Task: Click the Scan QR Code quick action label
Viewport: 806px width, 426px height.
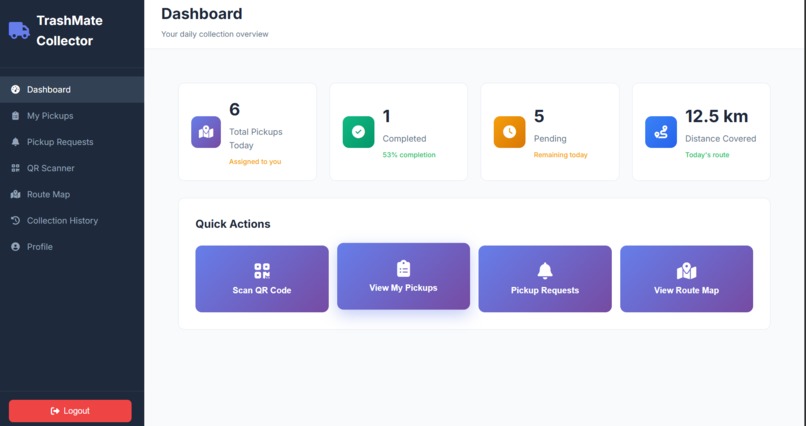Action: (x=262, y=290)
